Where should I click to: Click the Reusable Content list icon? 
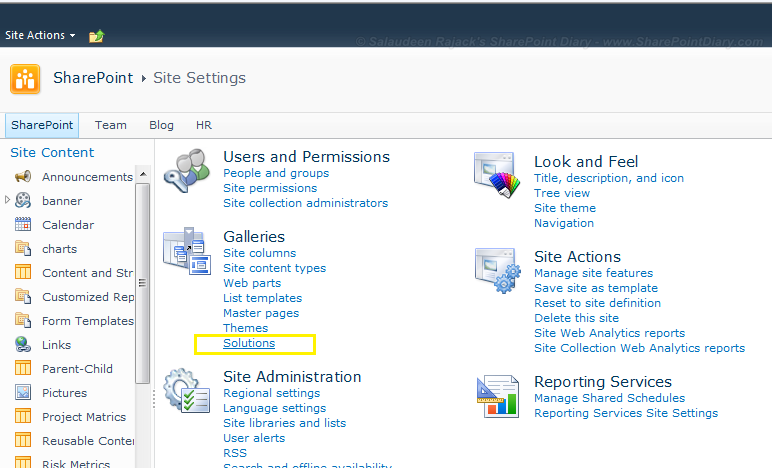pos(23,440)
